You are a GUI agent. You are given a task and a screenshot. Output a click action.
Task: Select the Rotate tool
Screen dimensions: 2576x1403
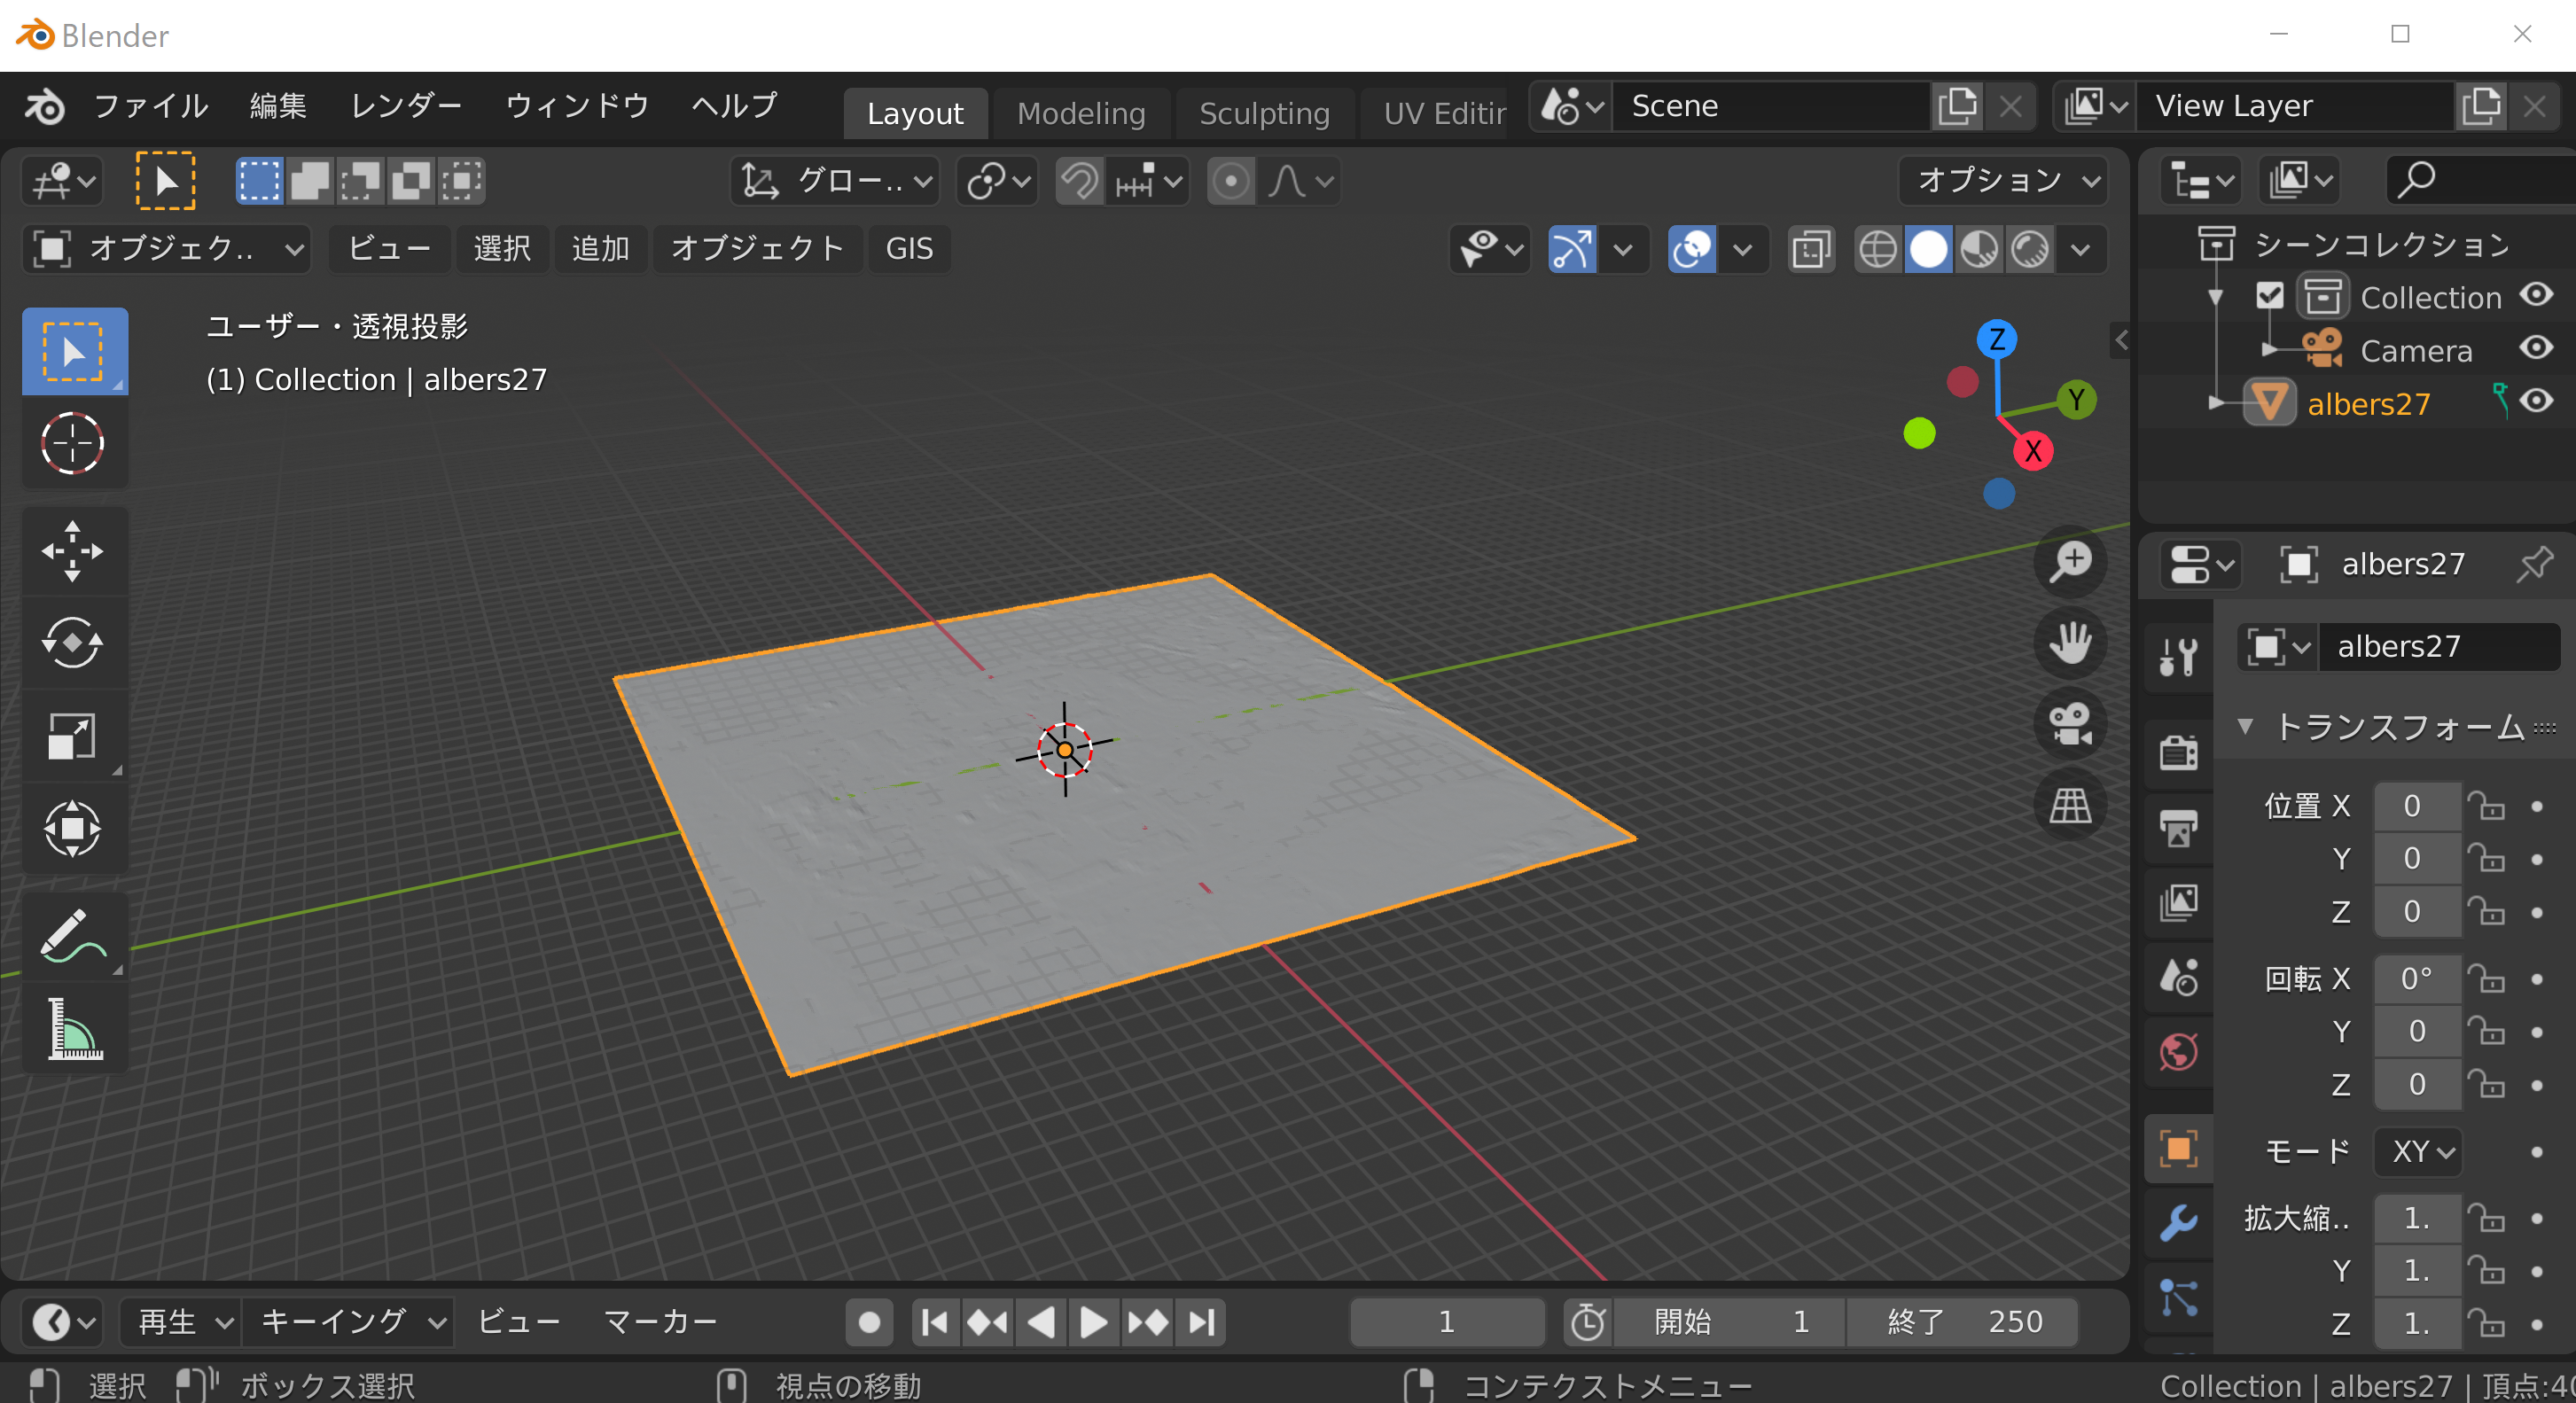(73, 643)
